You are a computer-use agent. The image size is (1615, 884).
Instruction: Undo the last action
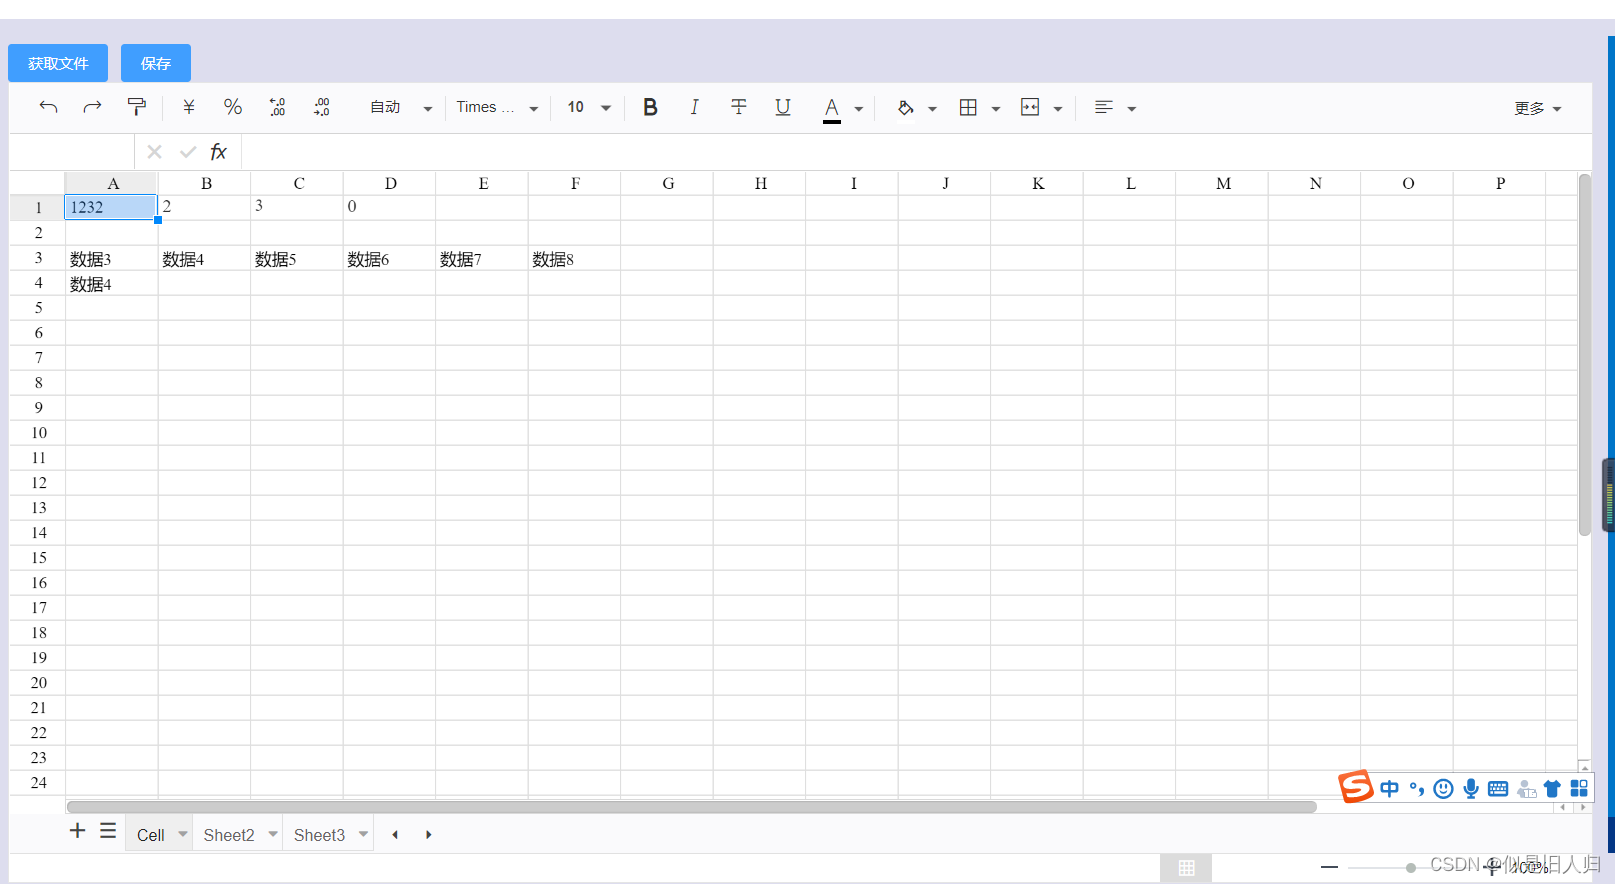[x=48, y=107]
